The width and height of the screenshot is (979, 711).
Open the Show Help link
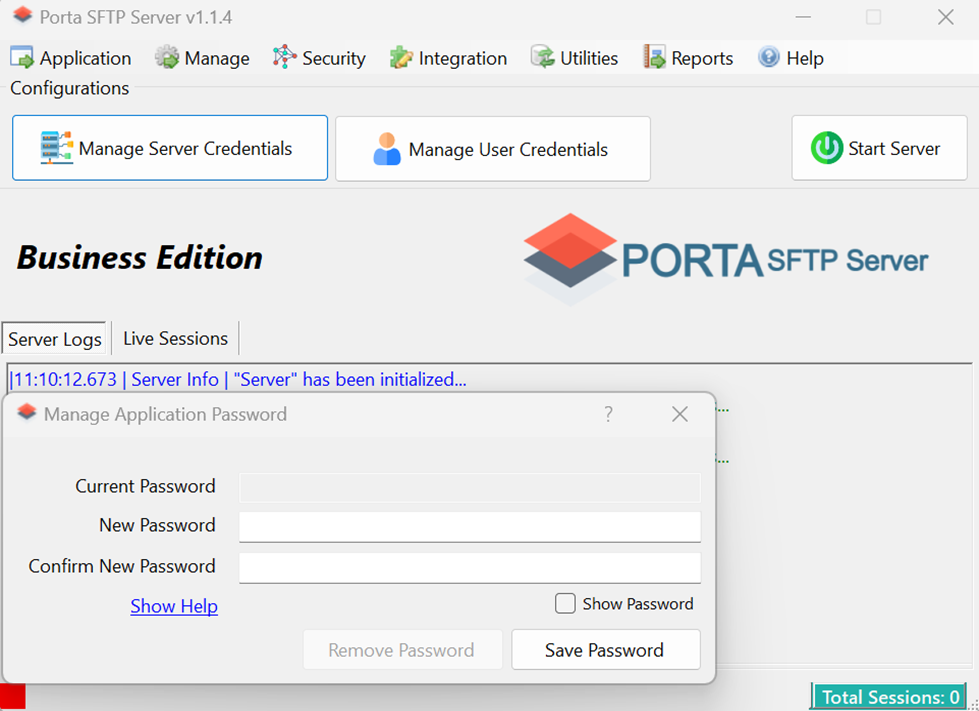point(173,605)
